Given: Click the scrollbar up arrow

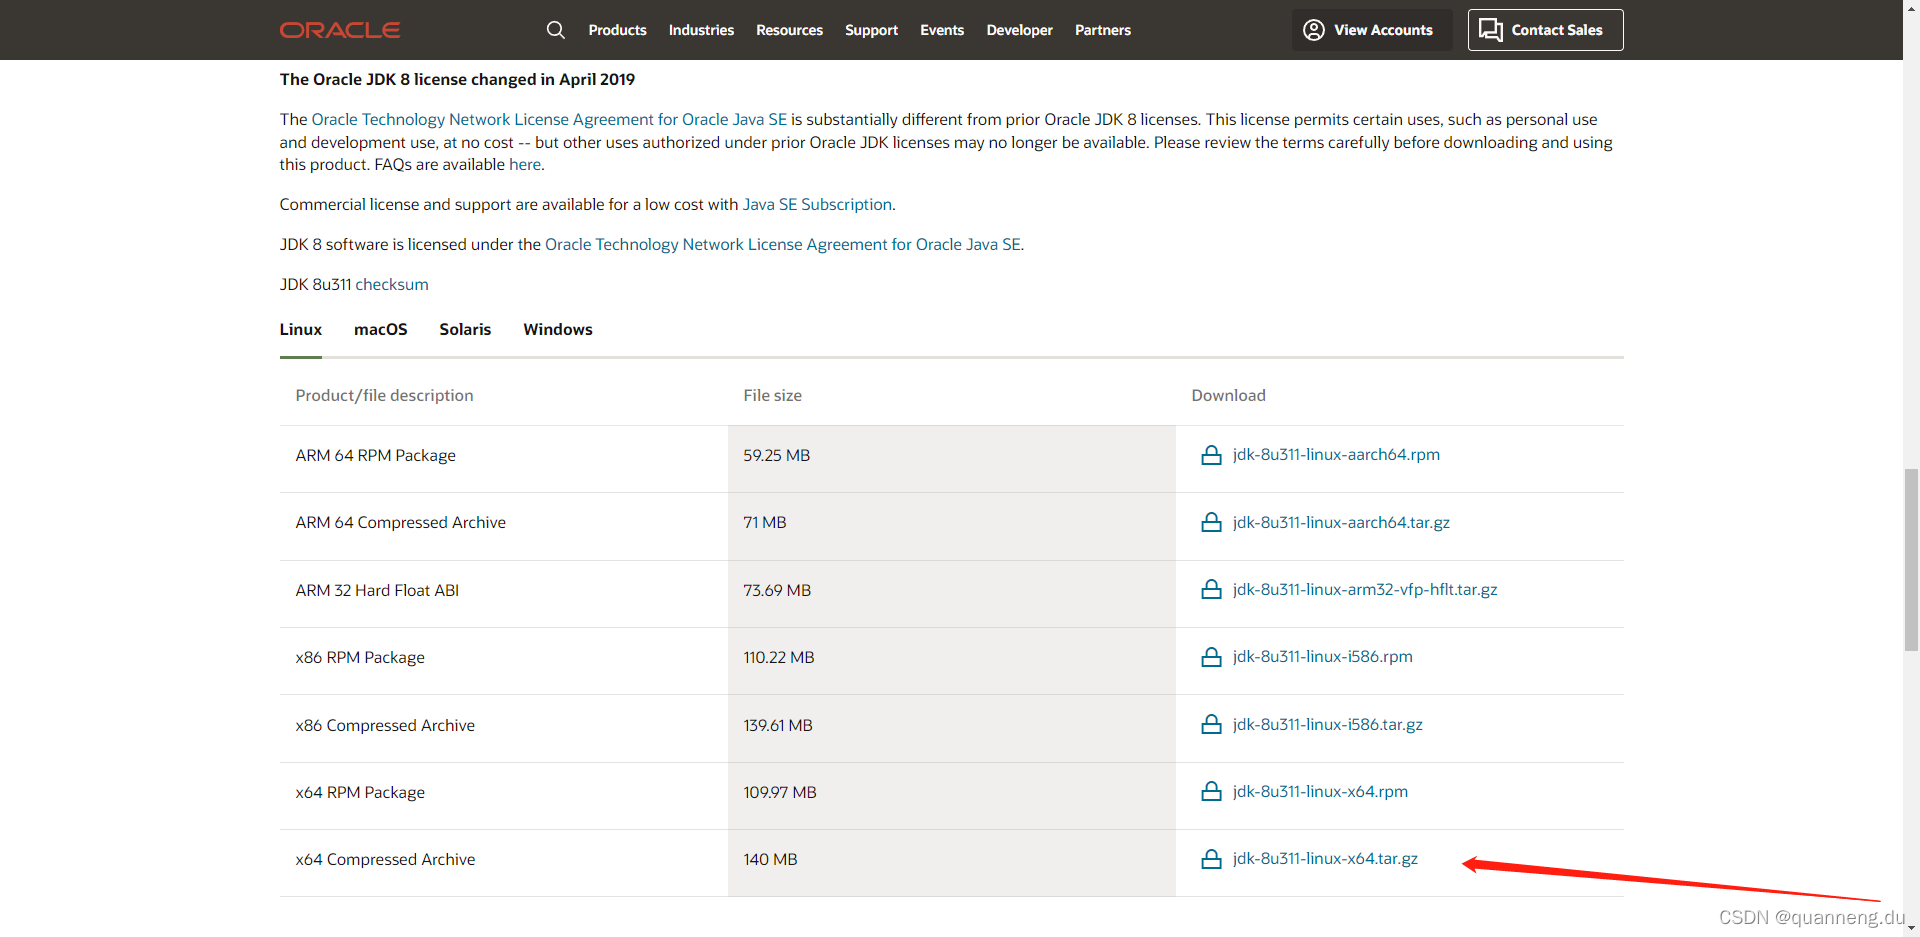Looking at the screenshot, I should (x=1911, y=8).
